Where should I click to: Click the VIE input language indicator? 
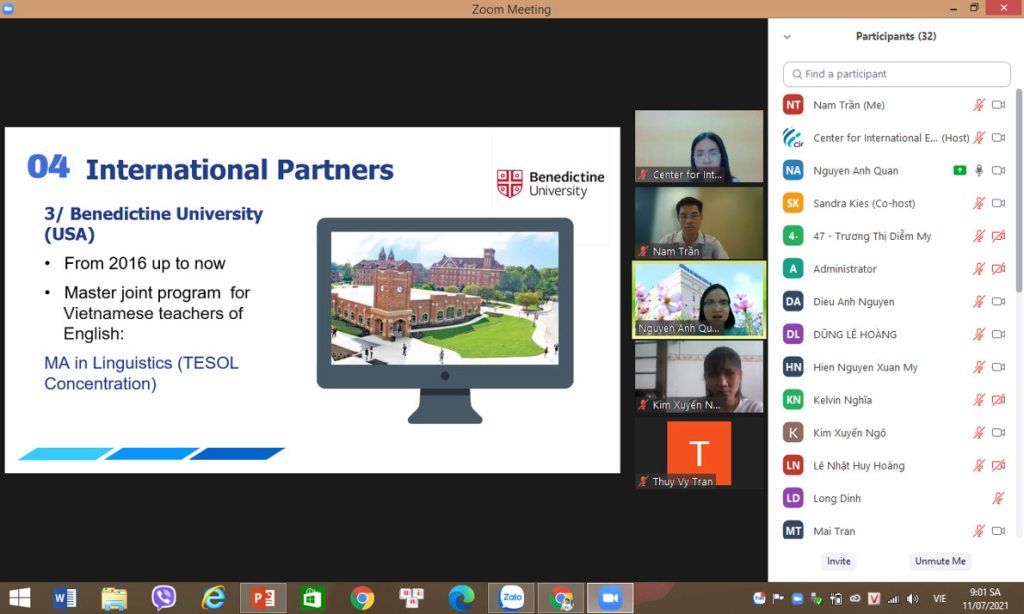(939, 598)
